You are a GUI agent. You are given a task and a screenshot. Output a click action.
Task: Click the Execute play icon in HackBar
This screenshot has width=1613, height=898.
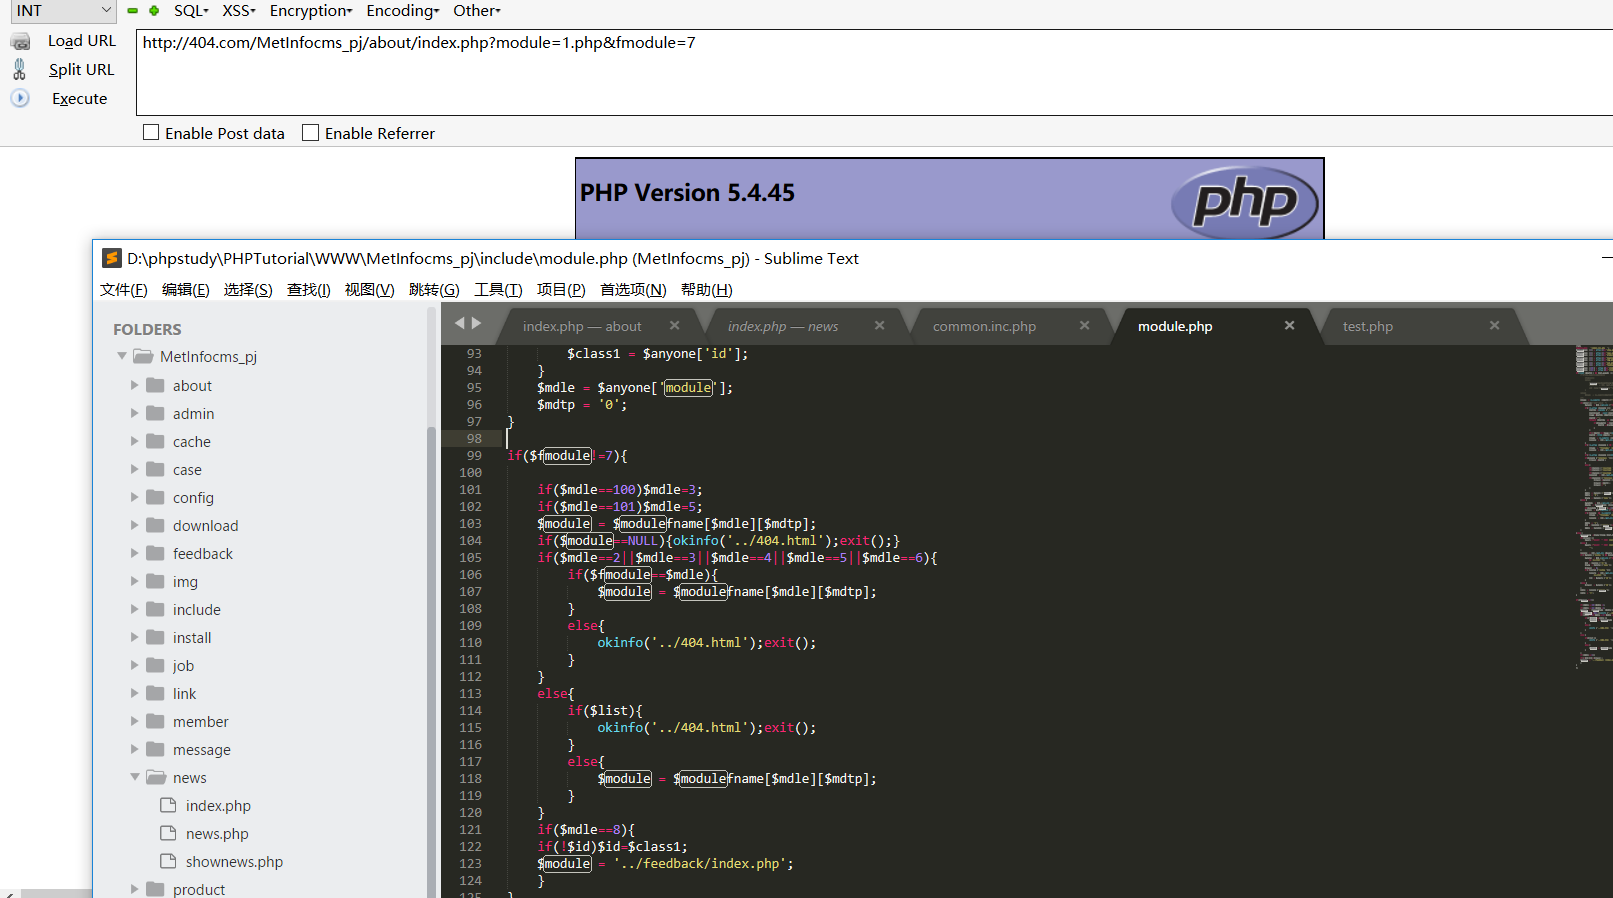click(20, 98)
